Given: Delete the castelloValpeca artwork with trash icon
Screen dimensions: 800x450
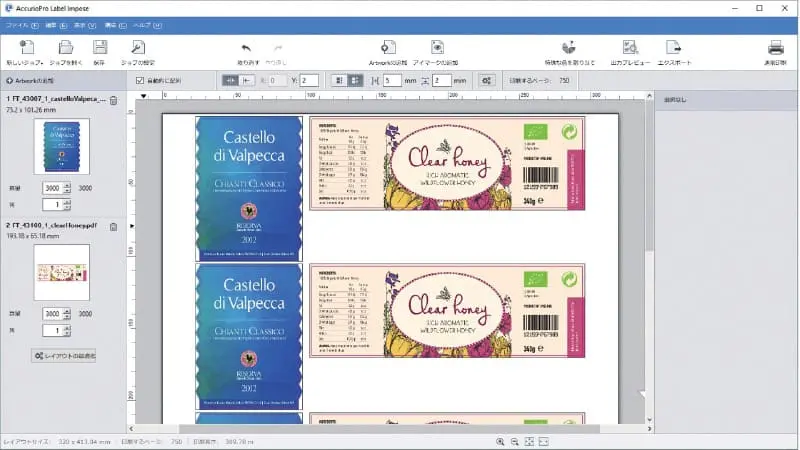Looking at the screenshot, I should (114, 100).
